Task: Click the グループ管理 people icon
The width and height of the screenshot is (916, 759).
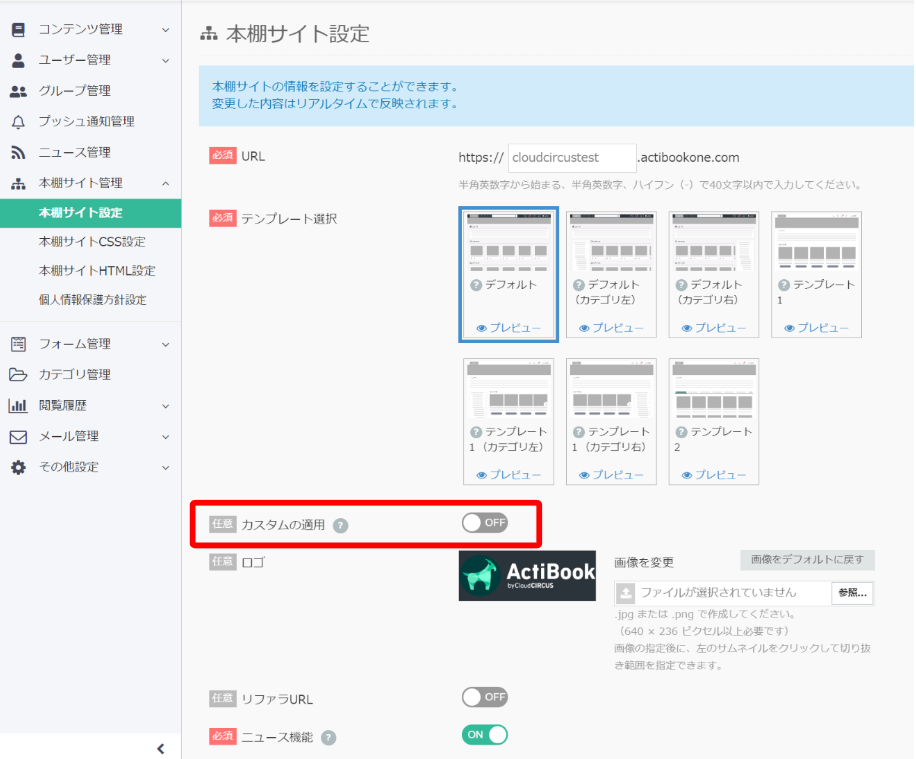Action: pos(18,91)
